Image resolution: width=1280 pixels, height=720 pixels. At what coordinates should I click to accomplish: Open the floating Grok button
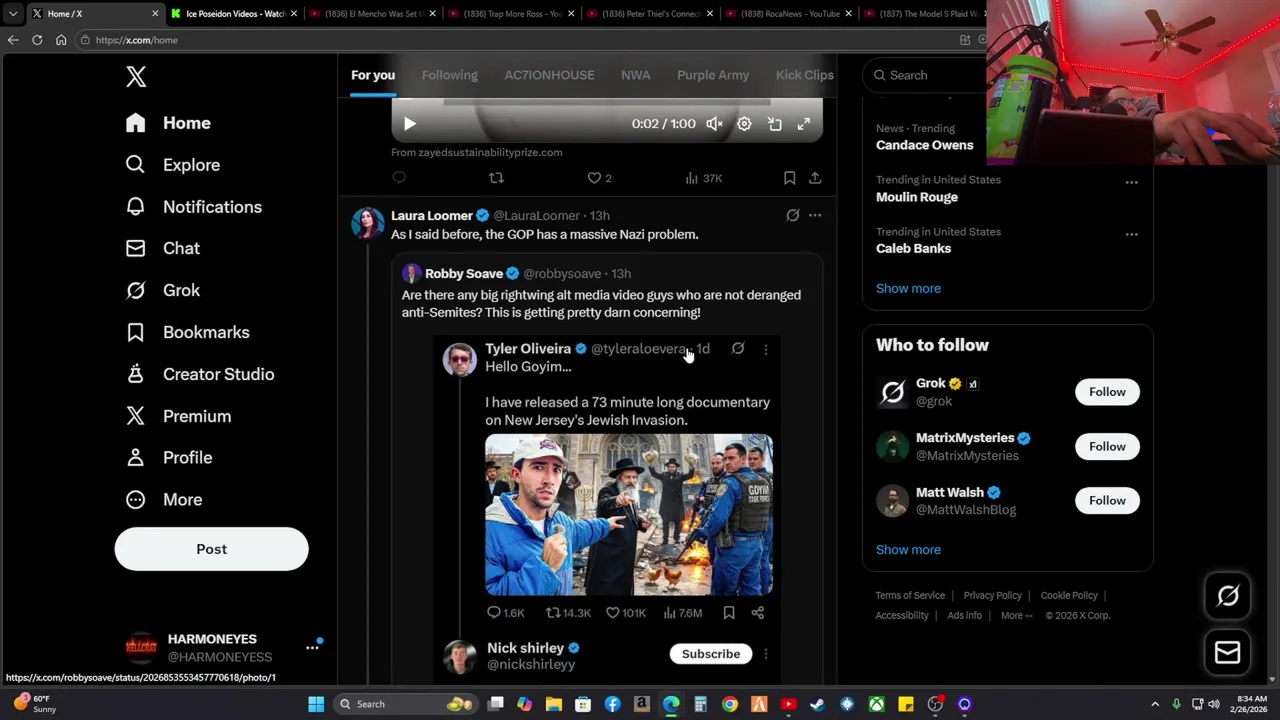point(1228,596)
